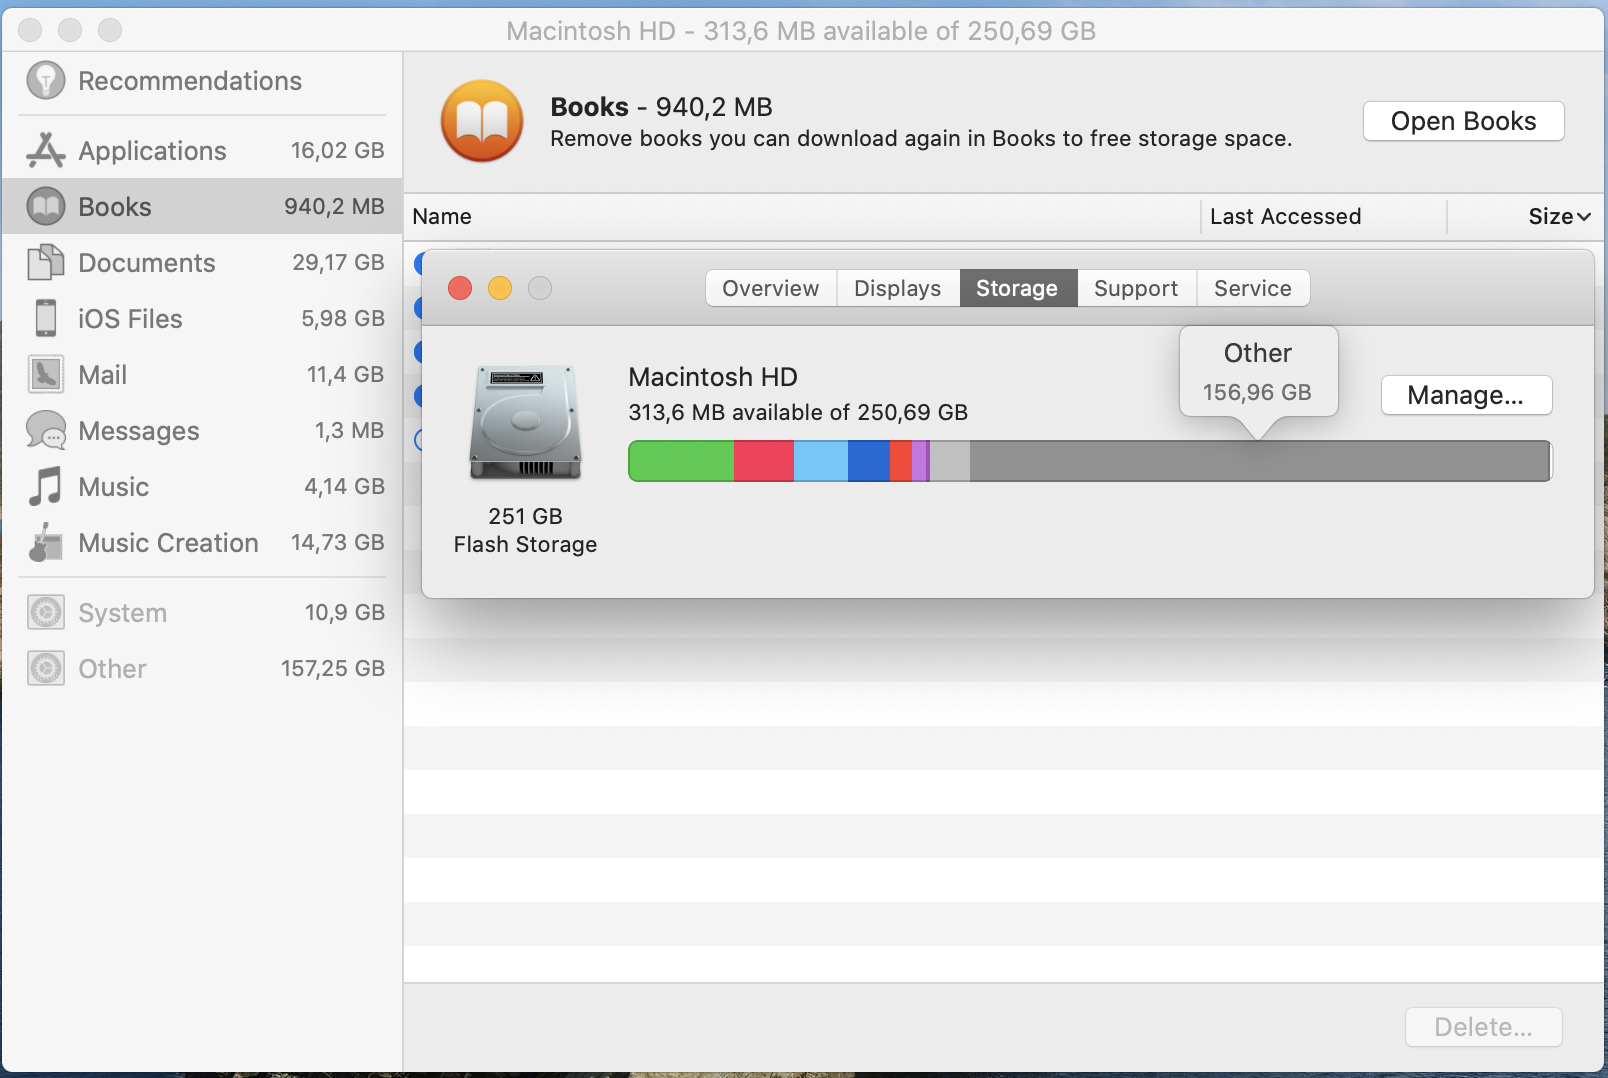Select the Storage tab
The width and height of the screenshot is (1608, 1078).
point(1018,289)
